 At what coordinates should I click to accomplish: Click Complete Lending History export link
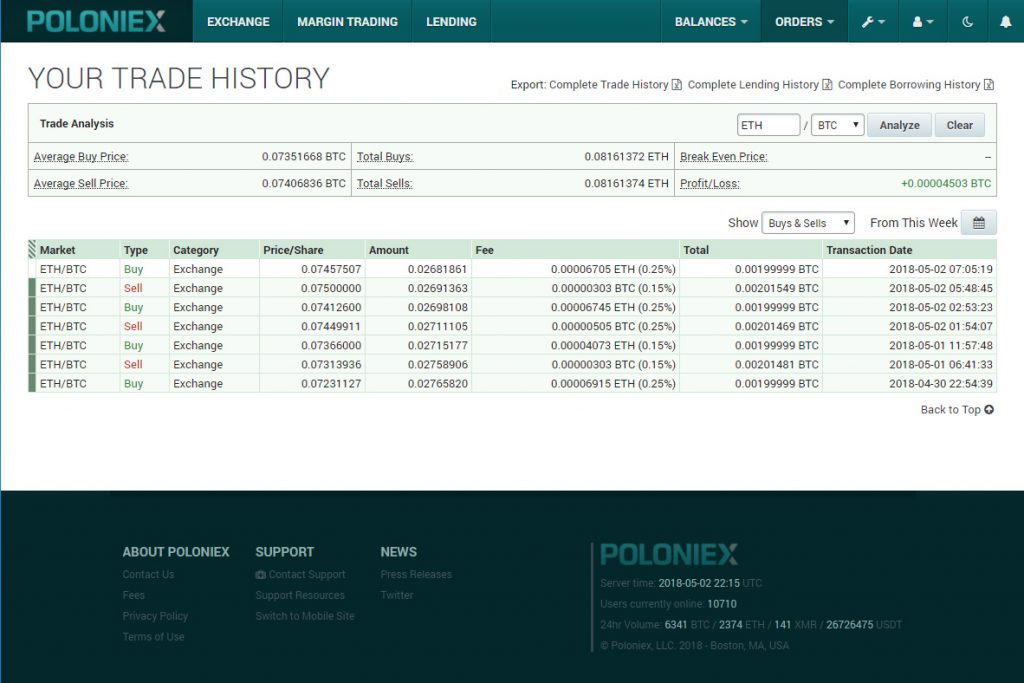(x=753, y=84)
